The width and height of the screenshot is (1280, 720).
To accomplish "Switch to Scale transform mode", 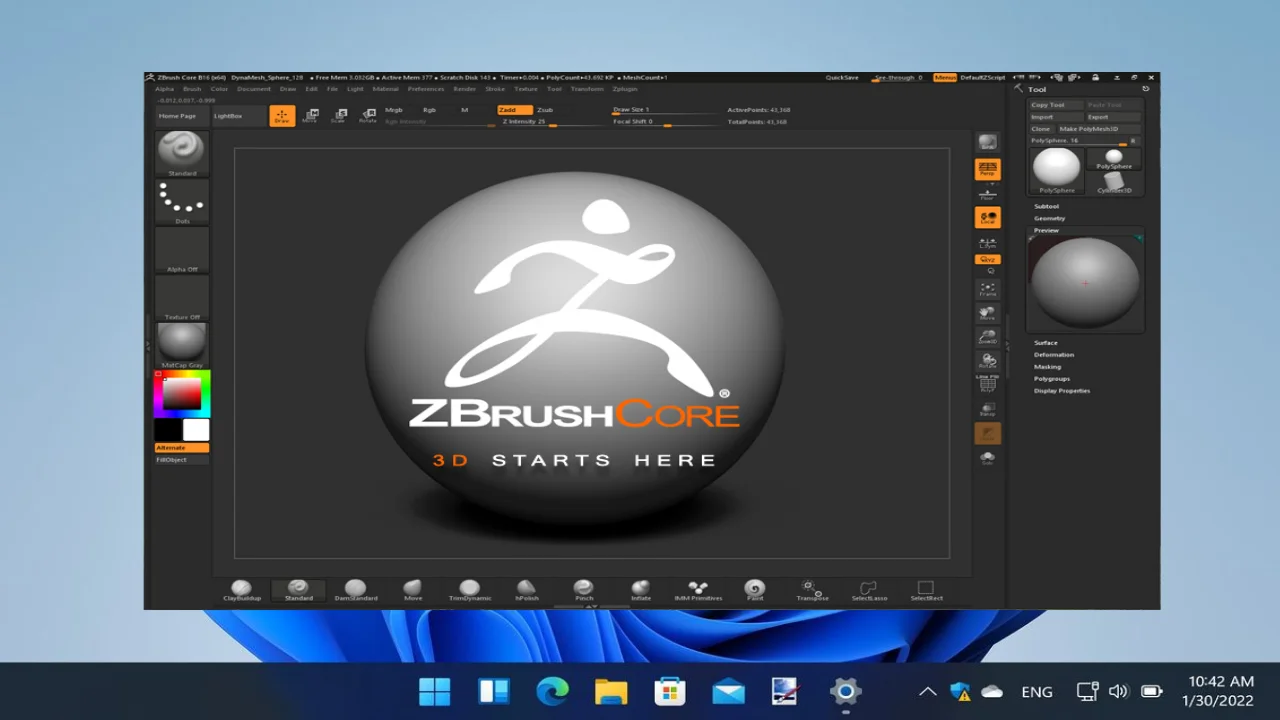I will pyautogui.click(x=339, y=116).
